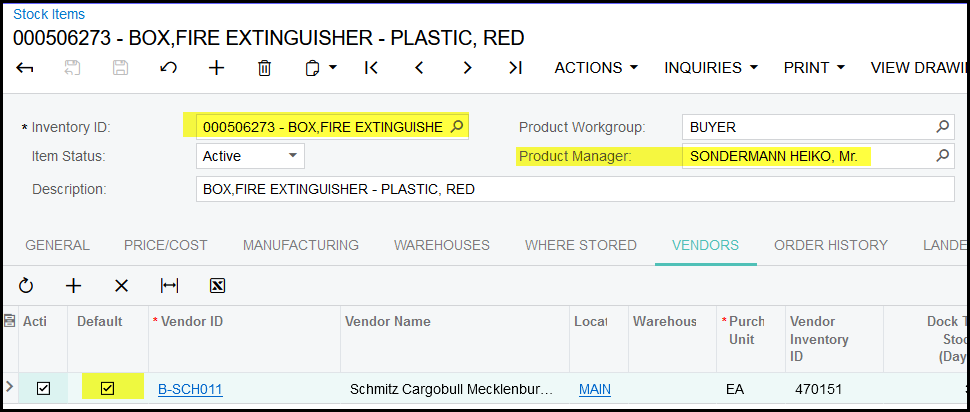
Task: Go to the last record
Action: click(x=515, y=68)
